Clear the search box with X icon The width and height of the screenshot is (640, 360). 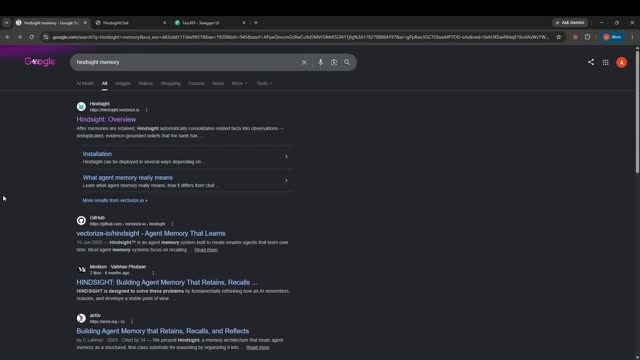(304, 62)
